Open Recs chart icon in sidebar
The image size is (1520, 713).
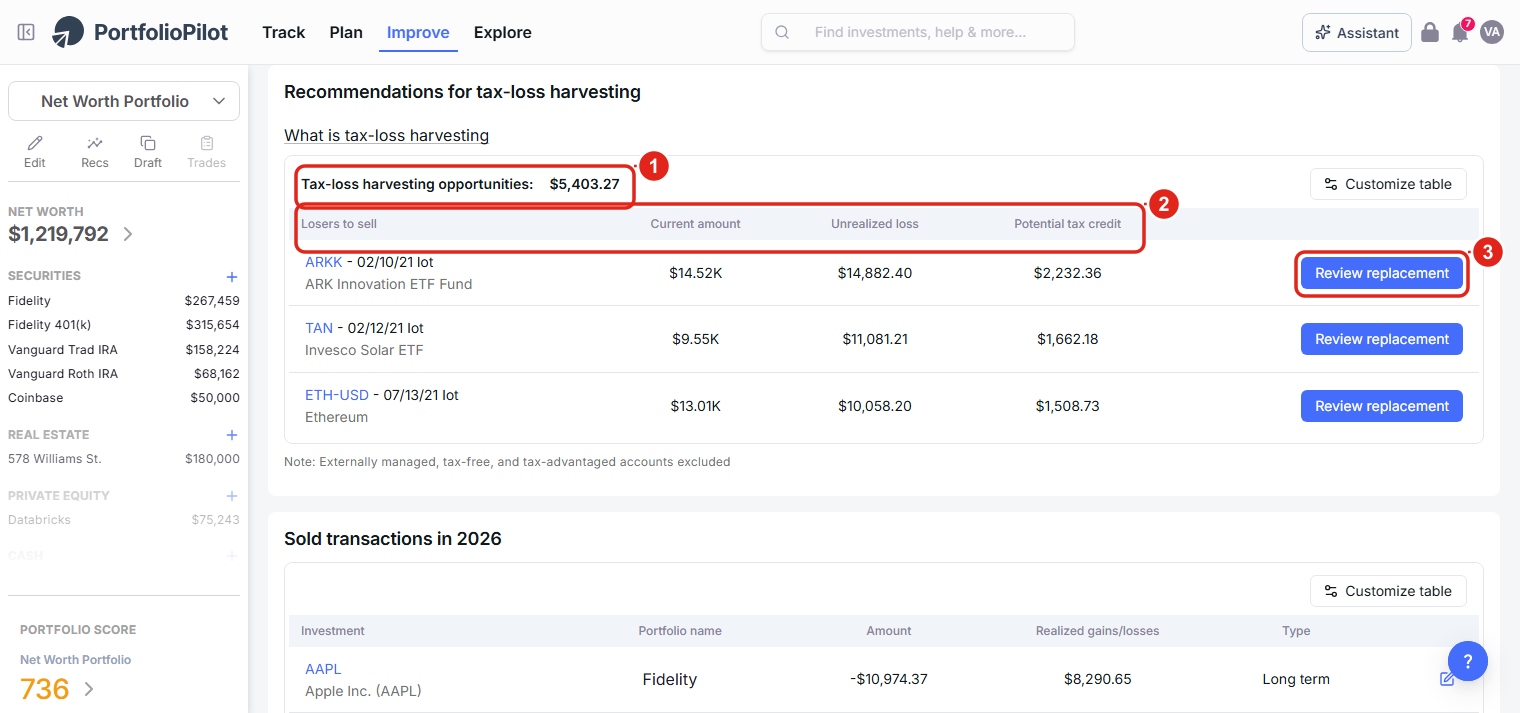[95, 143]
